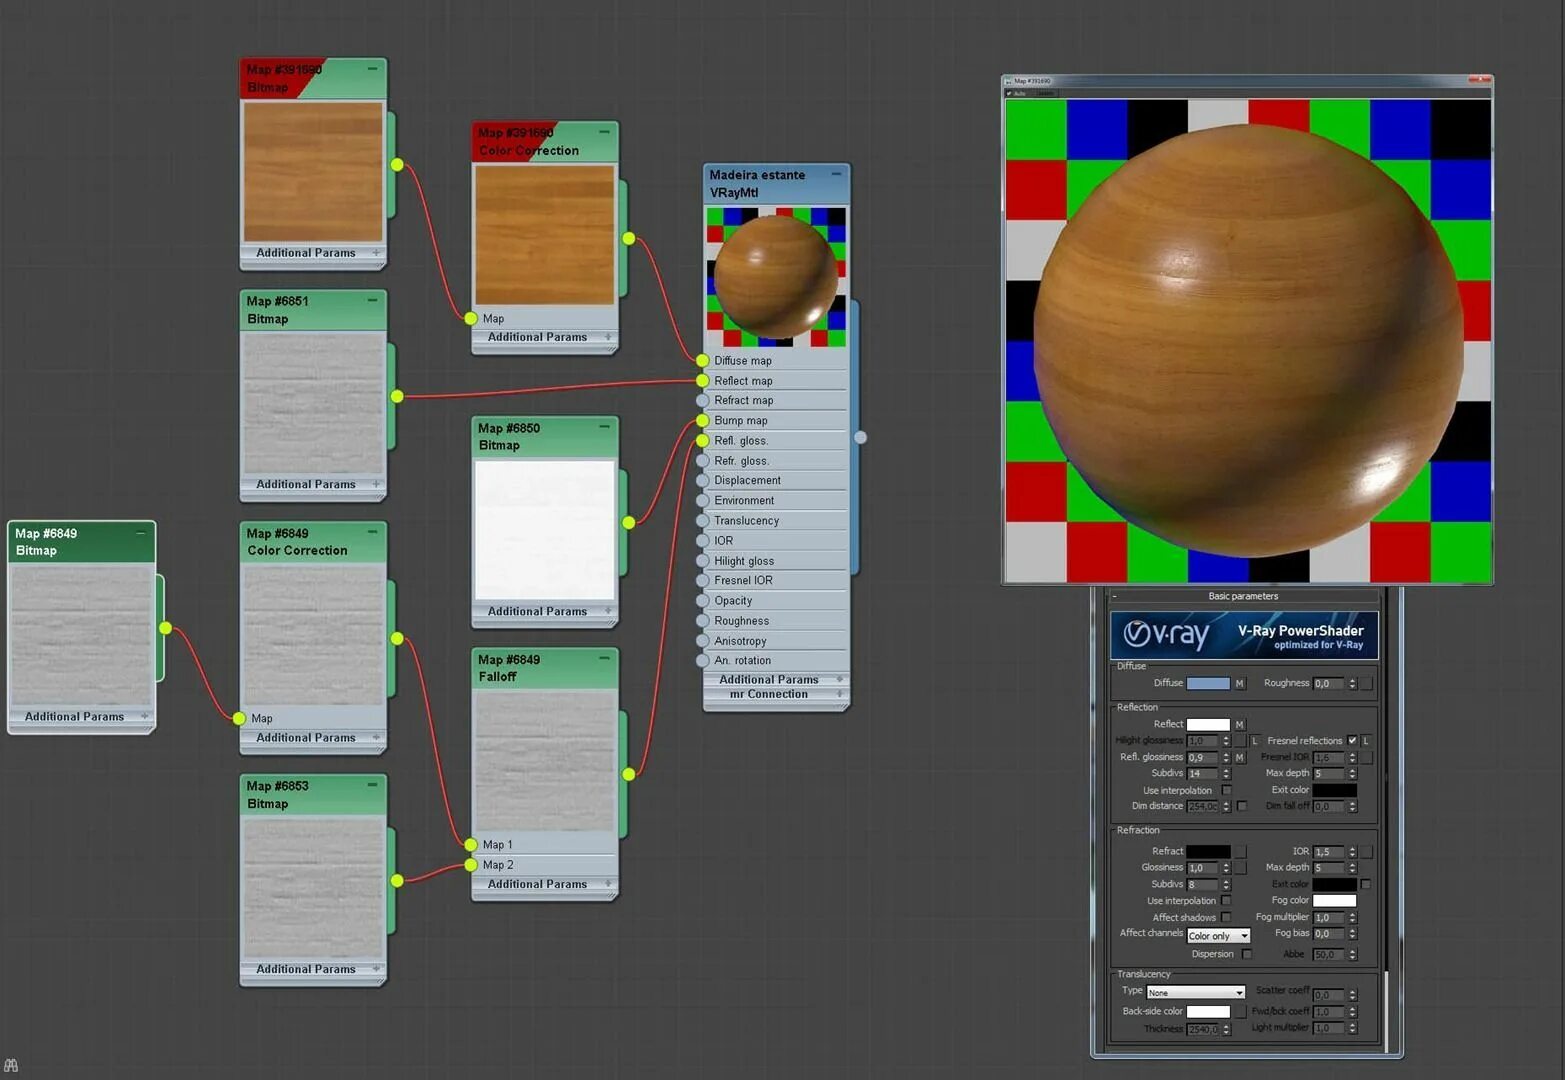Click the Map #6851 Bitmap output socket
Screen dimensions: 1565x1080
coord(397,396)
